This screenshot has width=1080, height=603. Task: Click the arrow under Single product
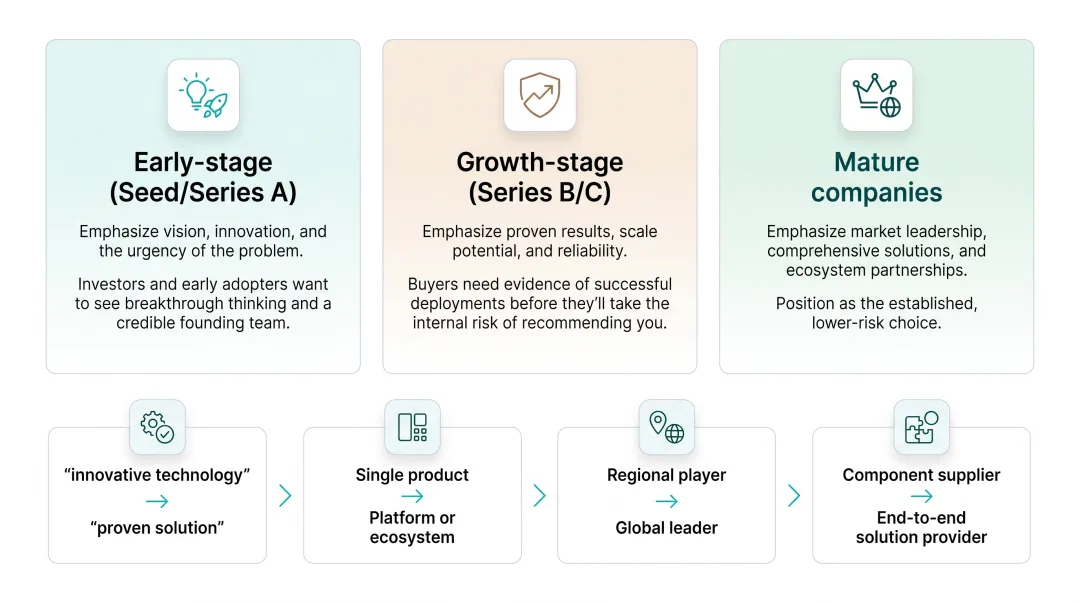pos(412,496)
